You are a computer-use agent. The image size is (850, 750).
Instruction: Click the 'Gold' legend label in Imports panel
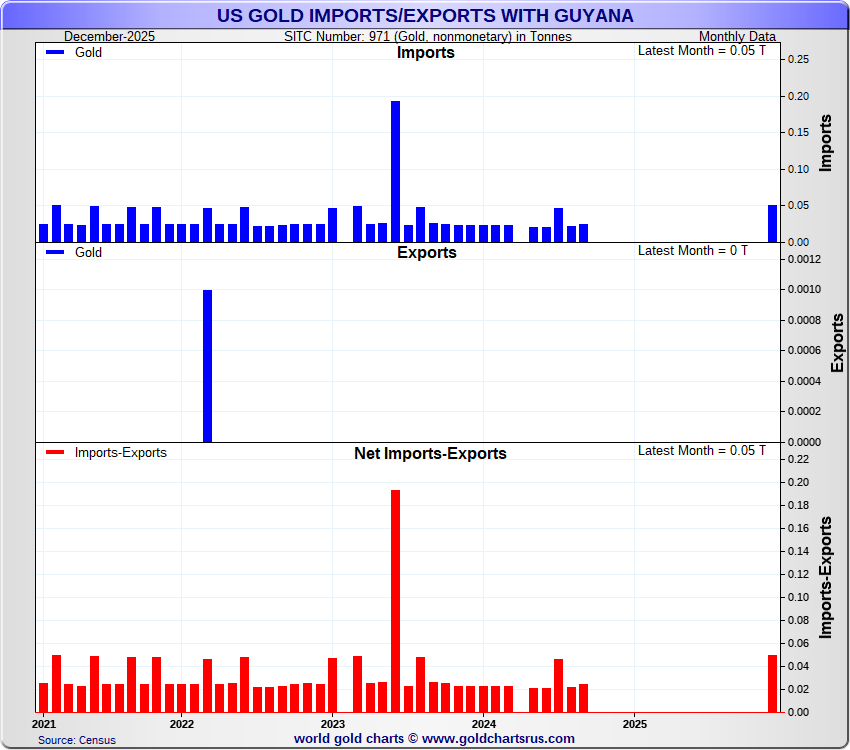(88, 52)
